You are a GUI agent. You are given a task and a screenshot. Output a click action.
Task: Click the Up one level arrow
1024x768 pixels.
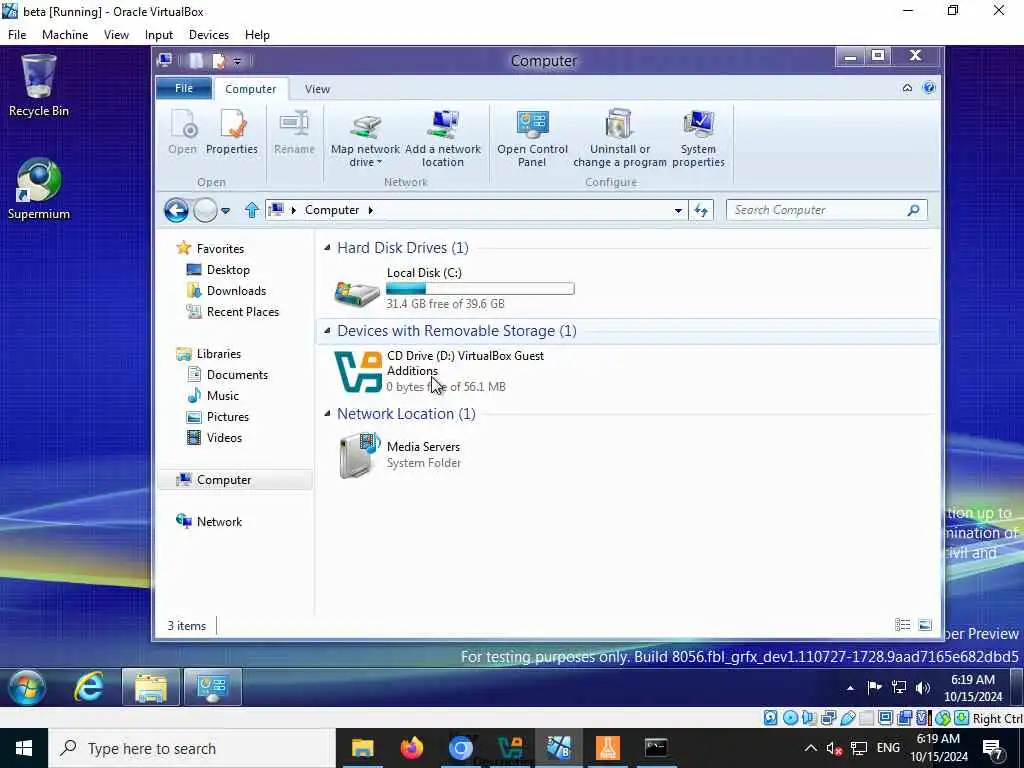point(251,210)
